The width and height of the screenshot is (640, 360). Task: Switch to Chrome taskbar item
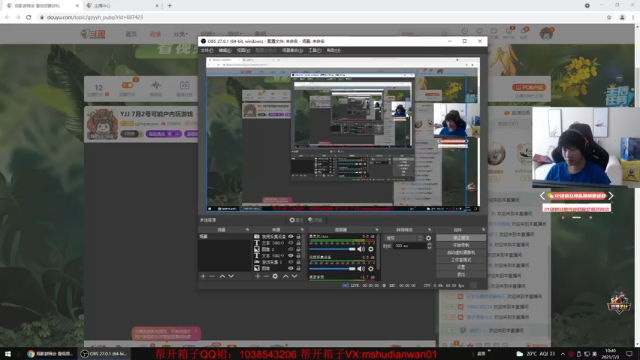[x=50, y=353]
